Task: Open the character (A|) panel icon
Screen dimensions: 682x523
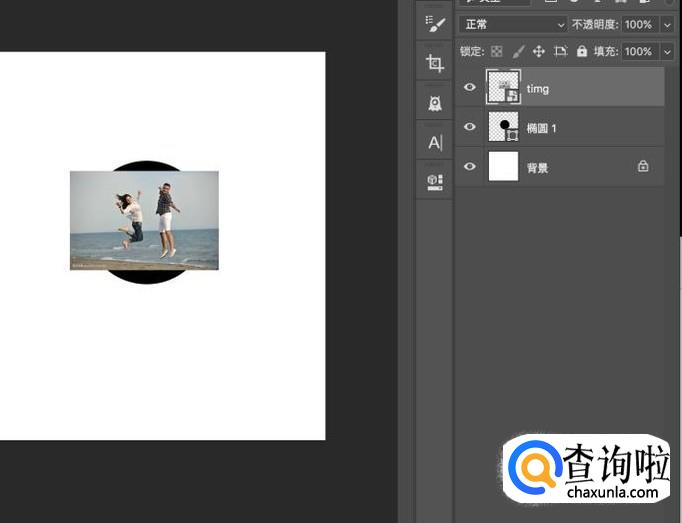Action: click(x=435, y=142)
